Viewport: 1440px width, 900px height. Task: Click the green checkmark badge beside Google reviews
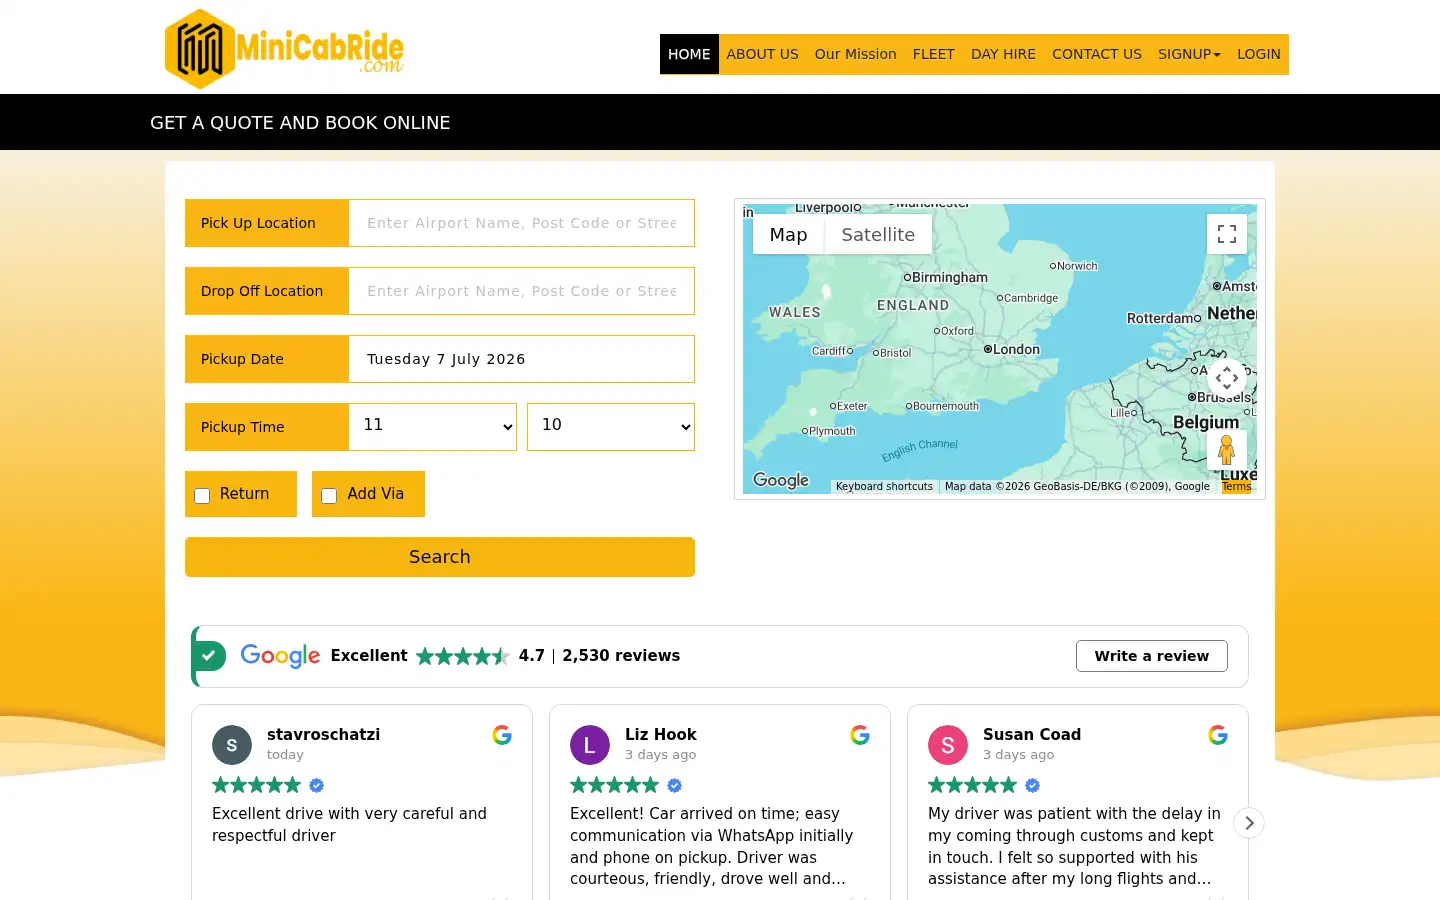pyautogui.click(x=209, y=656)
